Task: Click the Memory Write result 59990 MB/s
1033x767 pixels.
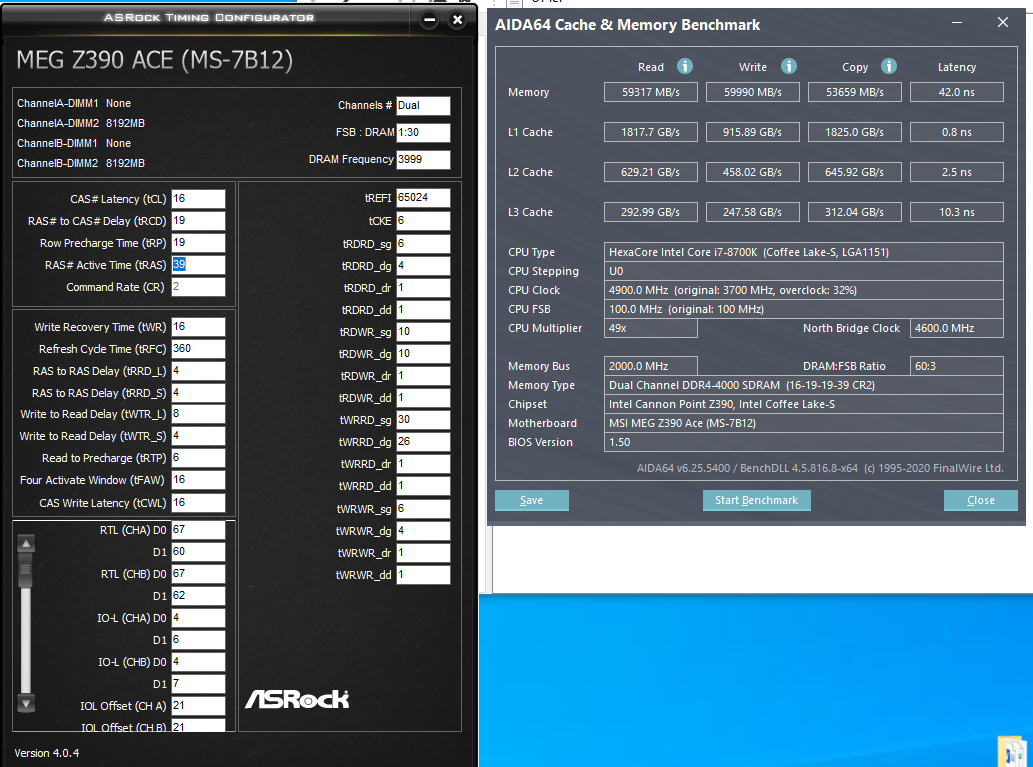Action: pos(752,92)
